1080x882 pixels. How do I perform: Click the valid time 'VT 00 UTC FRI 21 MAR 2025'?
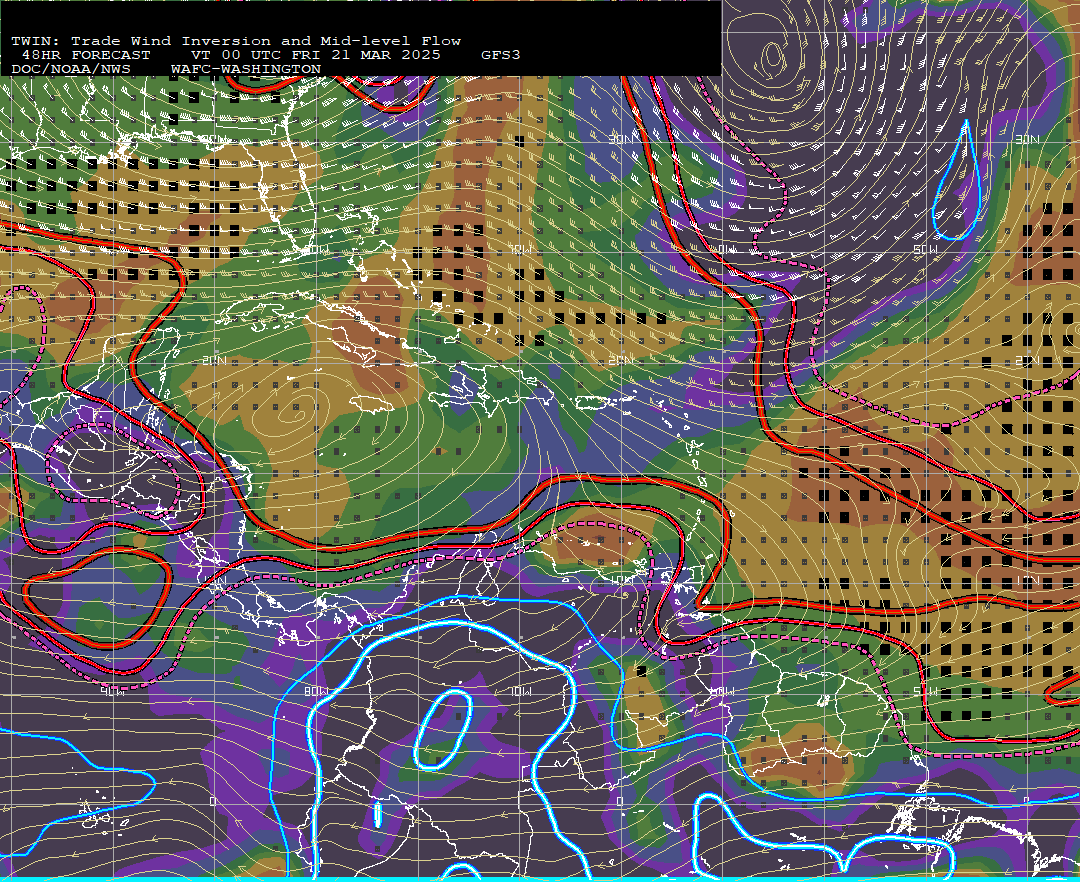[315, 55]
